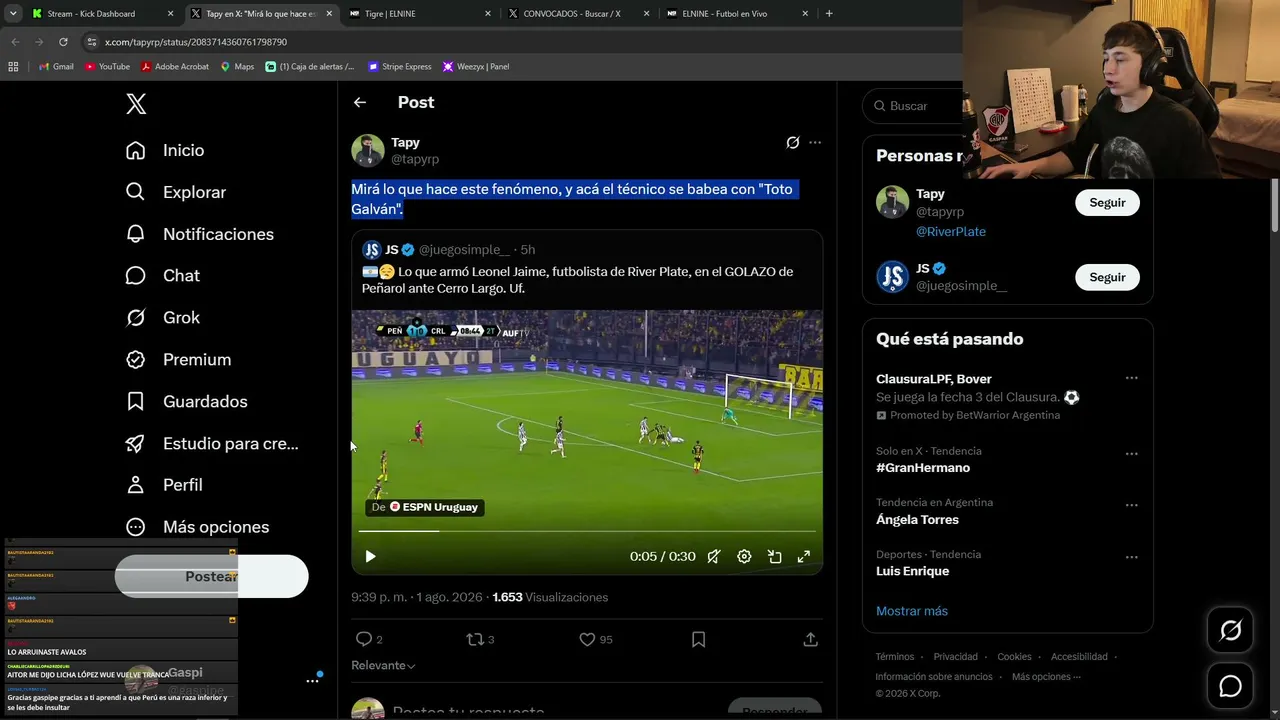Share the post via the share icon

(x=811, y=639)
